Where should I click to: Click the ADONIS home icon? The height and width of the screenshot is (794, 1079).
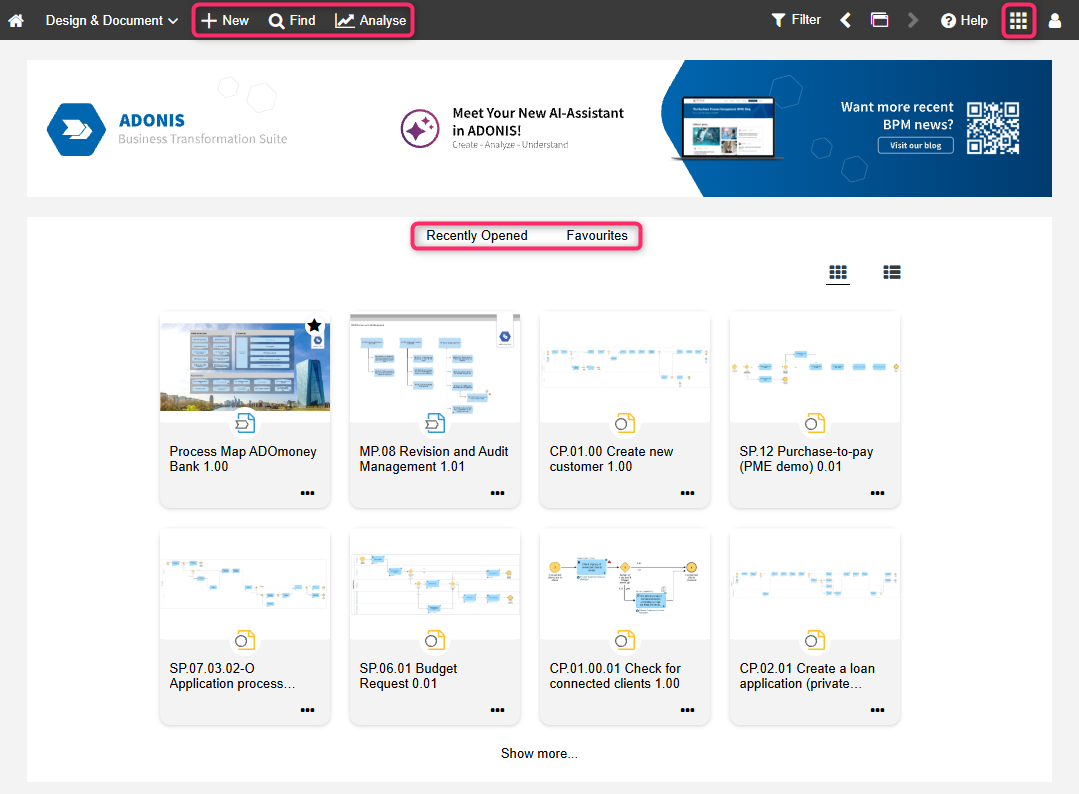pyautogui.click(x=16, y=19)
